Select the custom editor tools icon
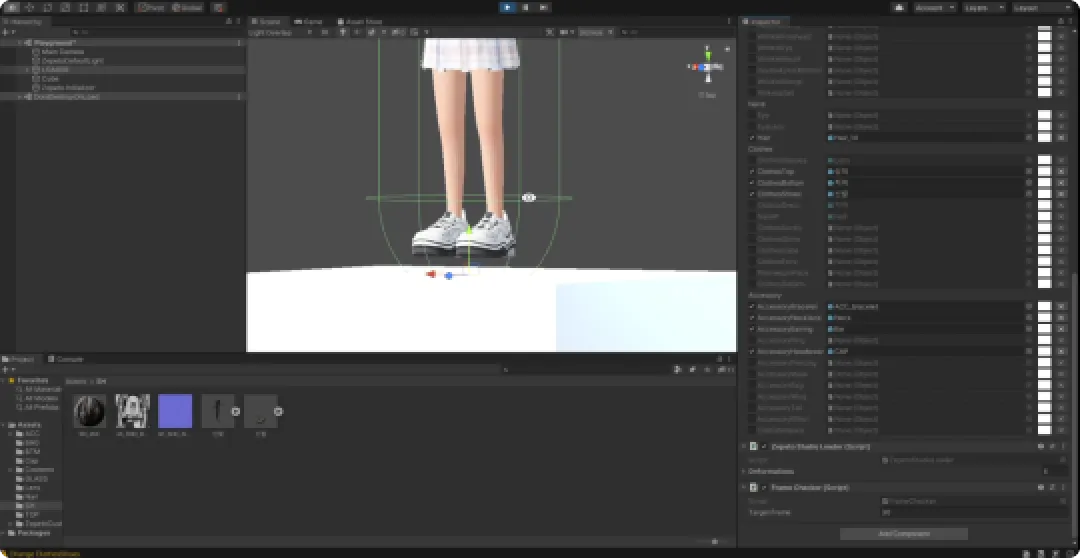 click(121, 8)
